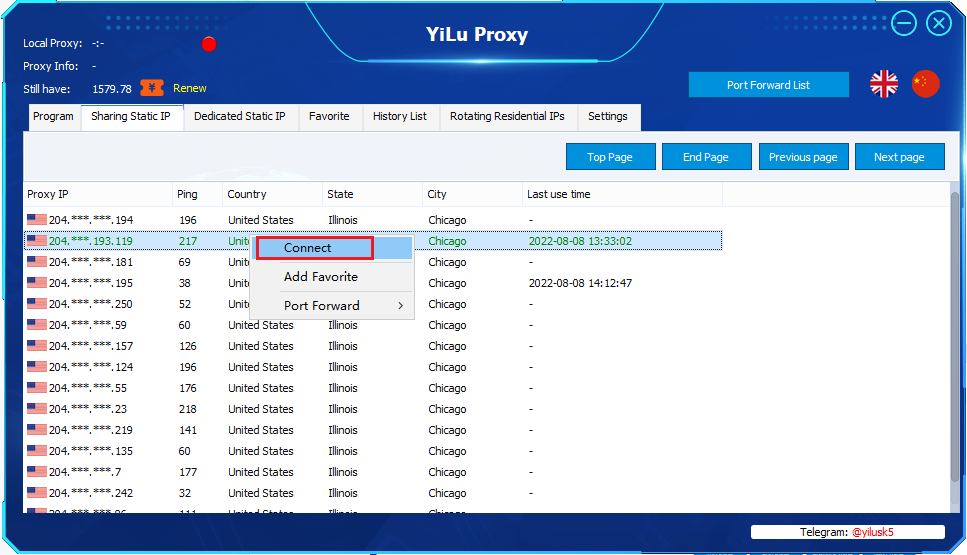The width and height of the screenshot is (967, 555).
Task: Expand the Port Forward submenu arrow
Action: tap(401, 306)
